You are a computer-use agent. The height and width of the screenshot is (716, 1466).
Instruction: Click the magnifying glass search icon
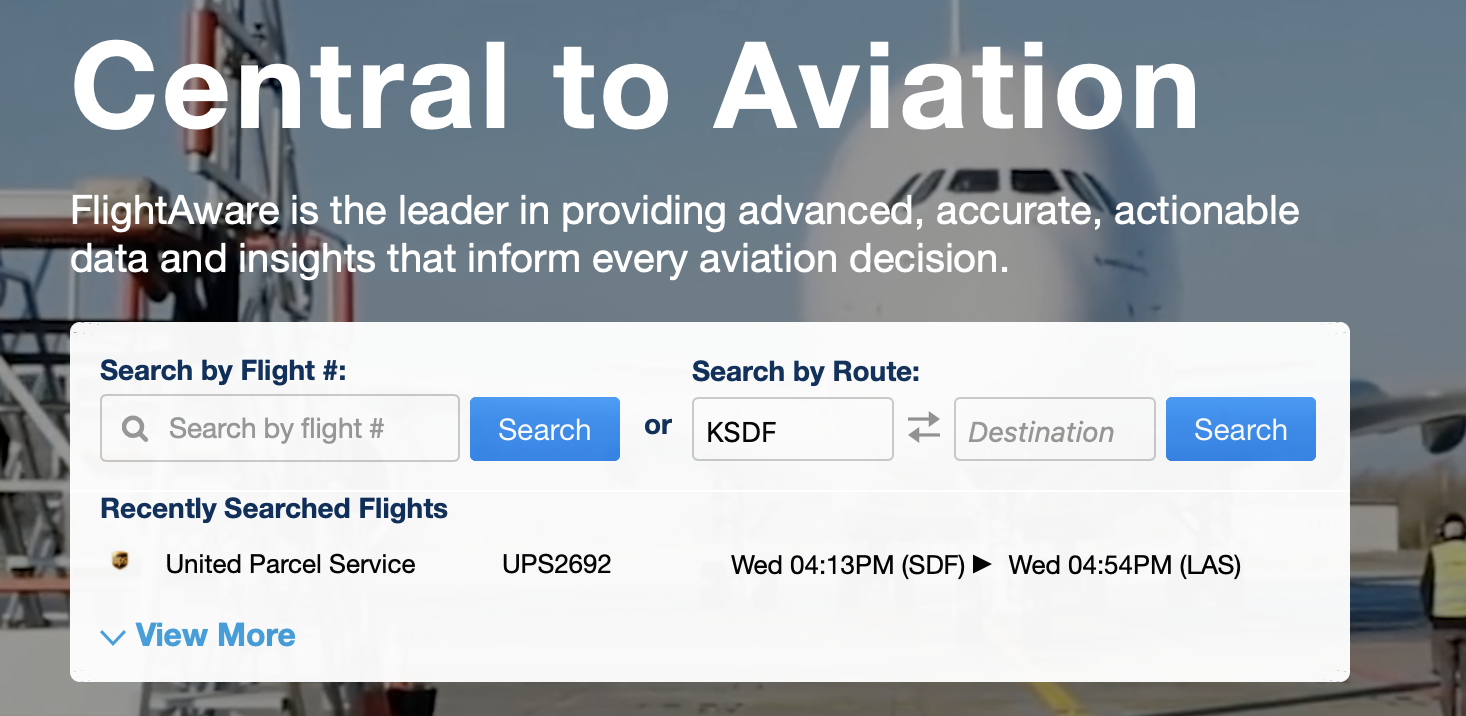coord(135,429)
